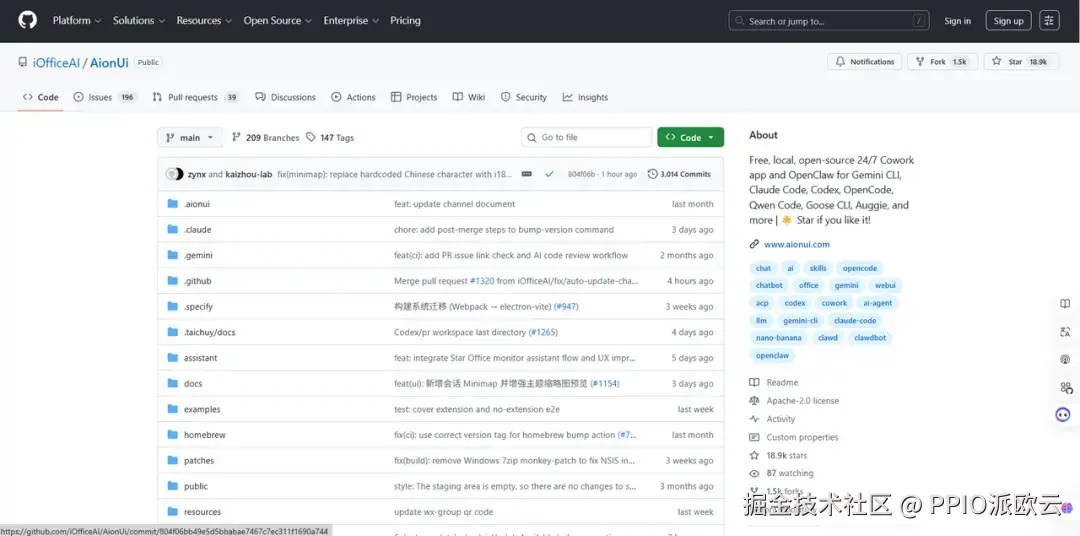Switch to the Code tab
This screenshot has width=1080, height=536.
pos(41,97)
